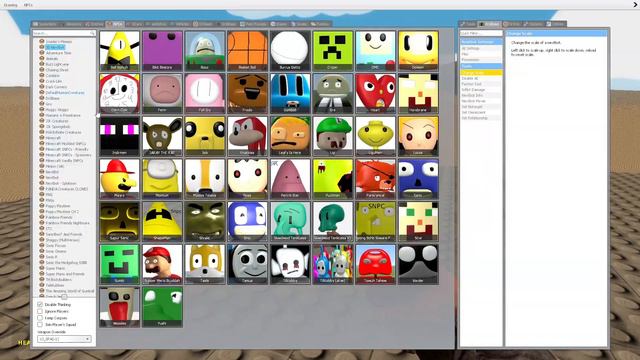Select the blue Sonic-like face with white teeth

click(247, 221)
